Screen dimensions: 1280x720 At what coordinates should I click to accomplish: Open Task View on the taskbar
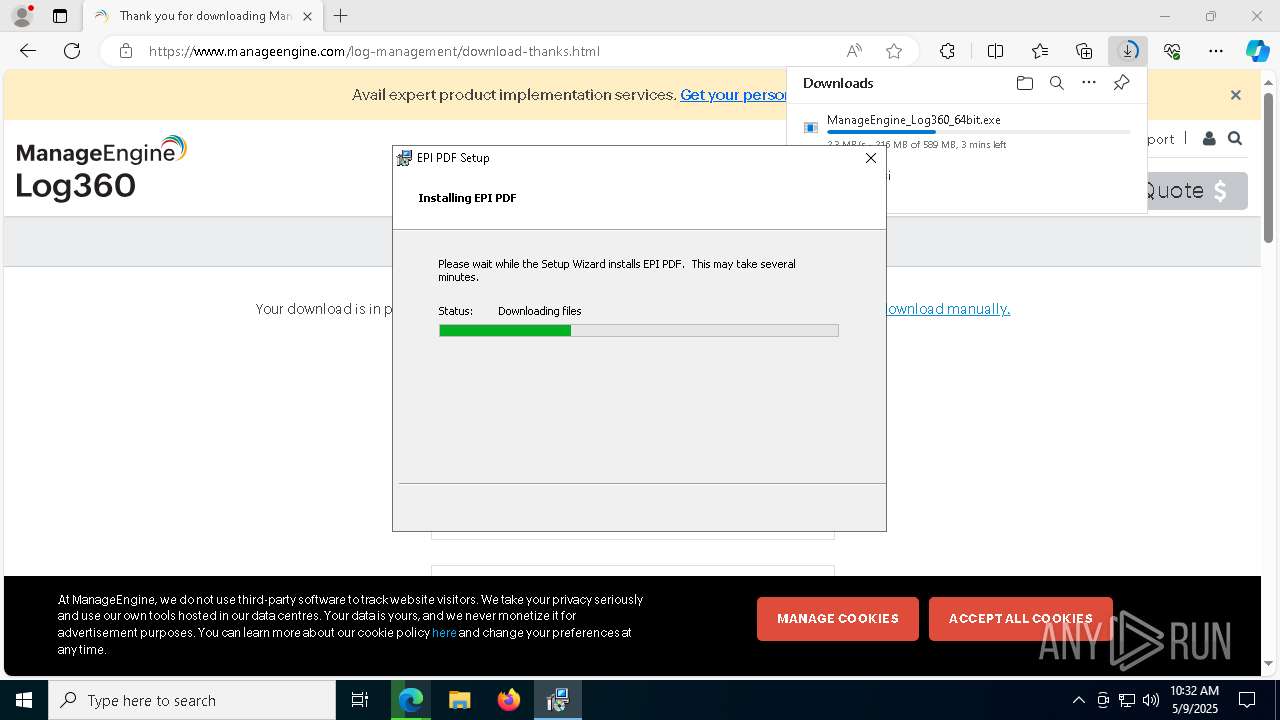(x=360, y=700)
